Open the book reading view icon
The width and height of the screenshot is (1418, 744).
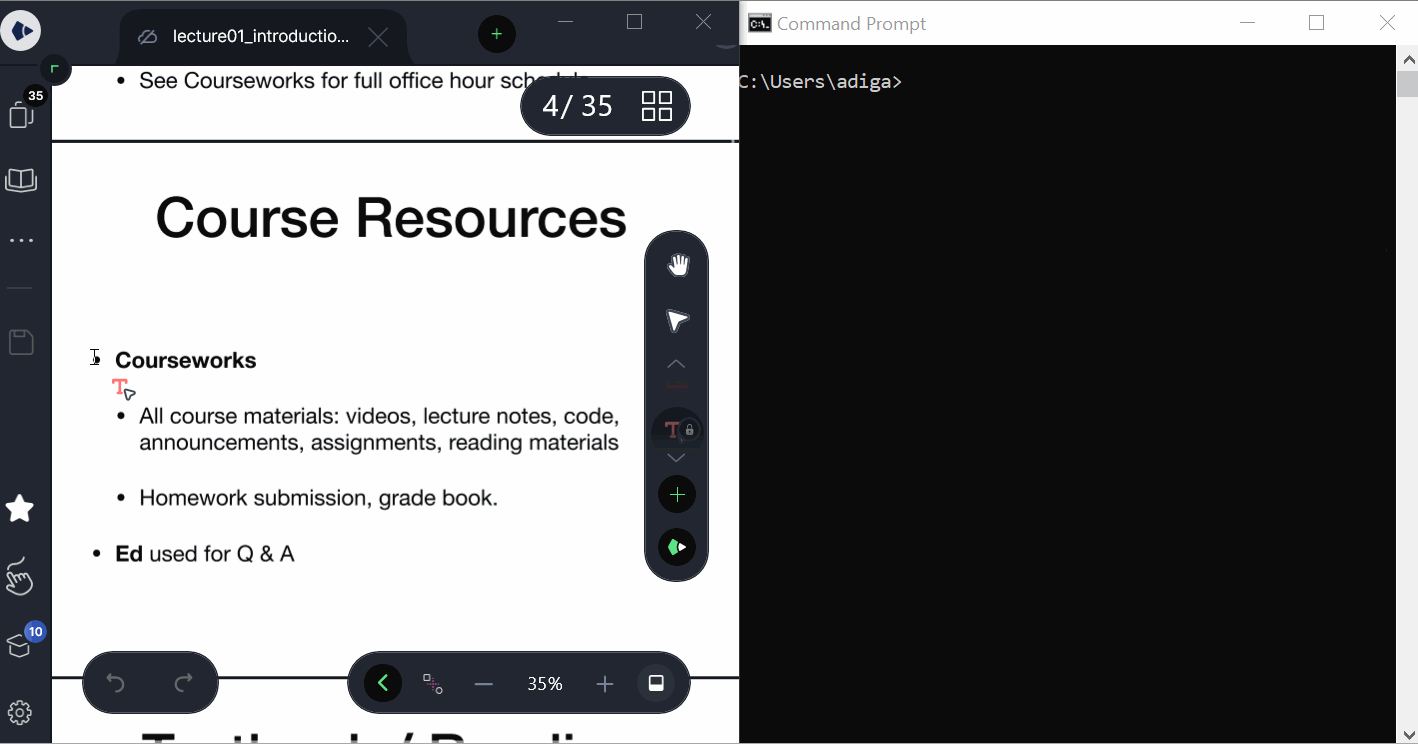pos(21,180)
